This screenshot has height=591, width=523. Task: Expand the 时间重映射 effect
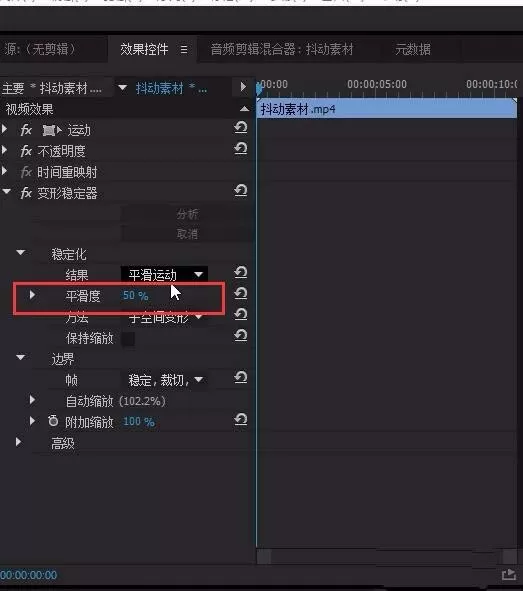pyautogui.click(x=4, y=171)
